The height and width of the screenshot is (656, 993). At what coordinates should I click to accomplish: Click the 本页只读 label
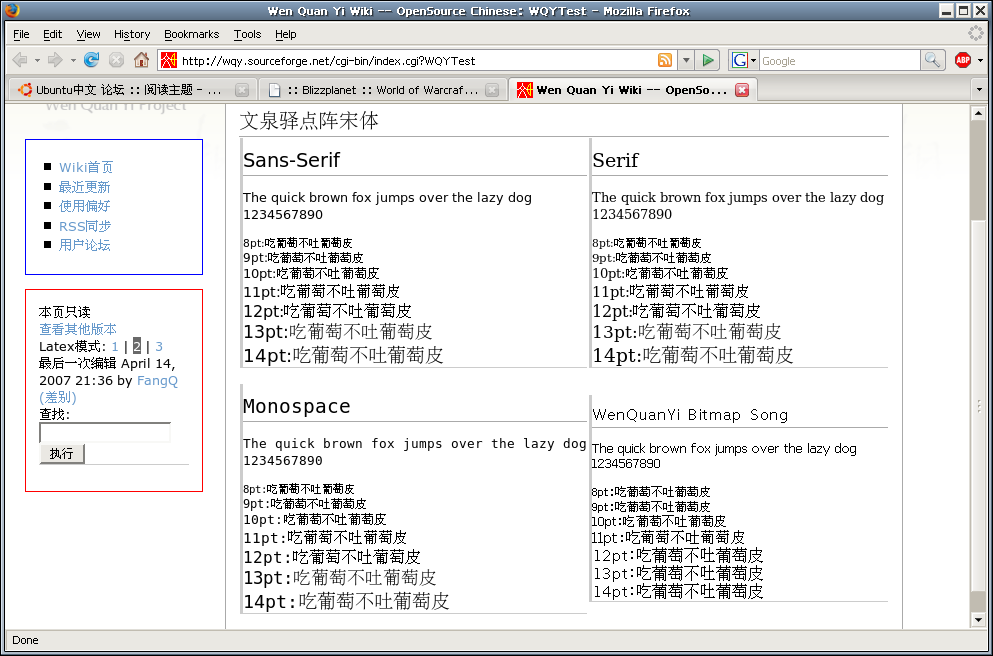[x=65, y=312]
